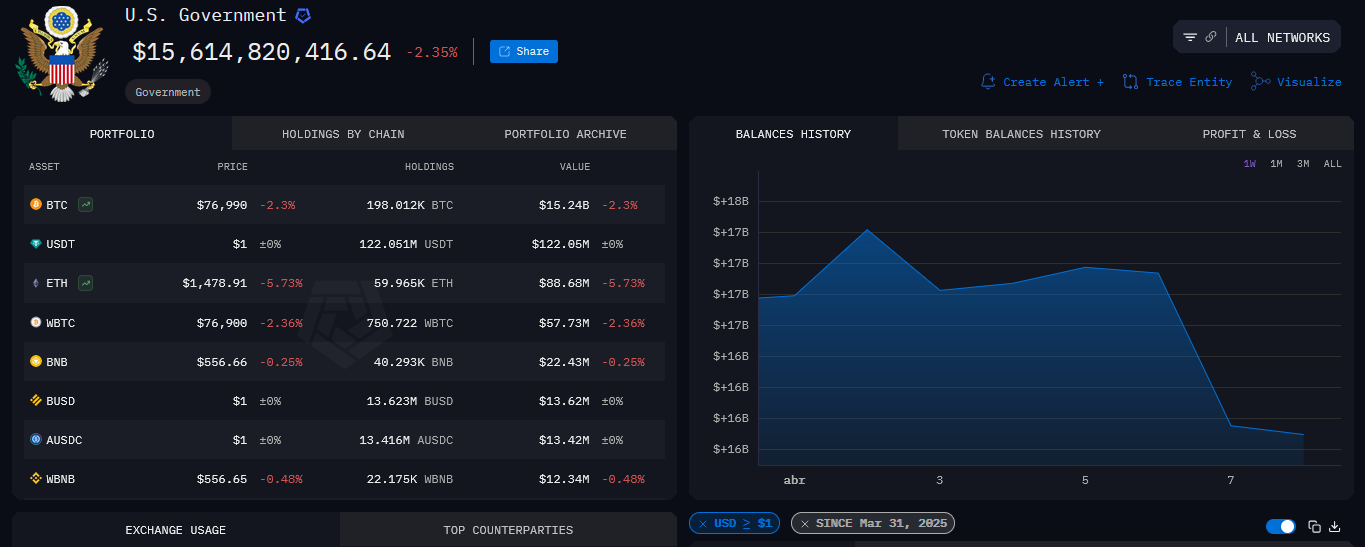The width and height of the screenshot is (1365, 547).
Task: Click the bell icon for Create Alert
Action: click(988, 82)
